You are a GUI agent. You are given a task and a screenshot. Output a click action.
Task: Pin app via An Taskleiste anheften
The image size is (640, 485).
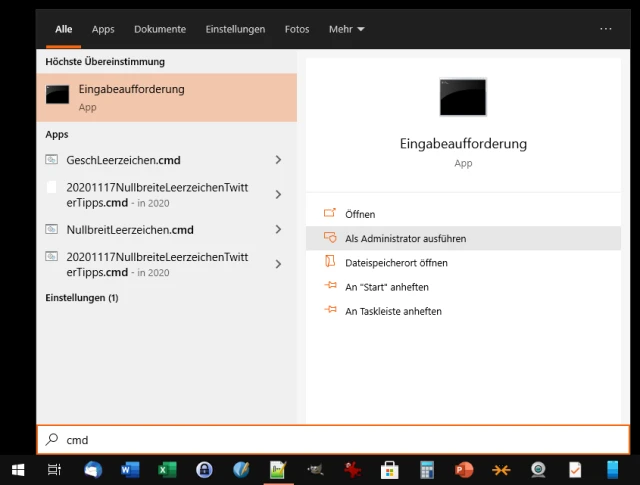tap(393, 311)
